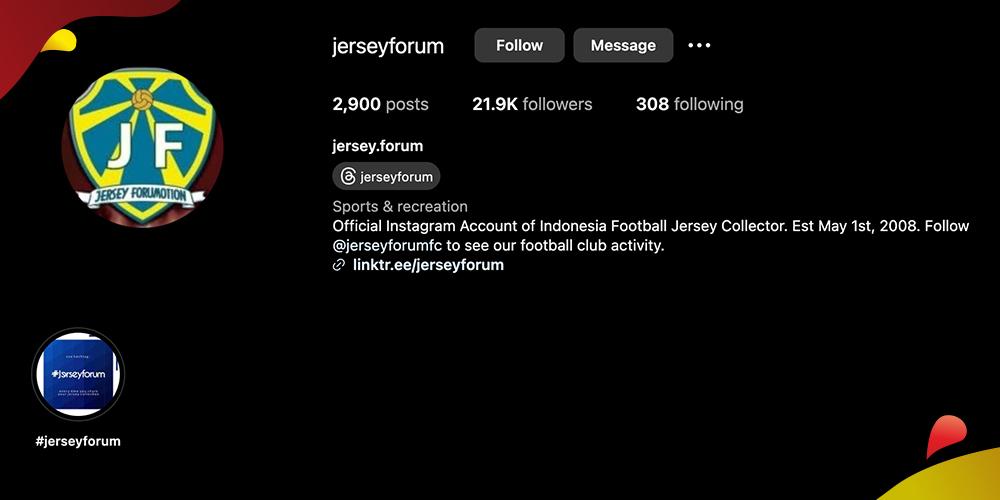Click the Threads logo icon

tap(348, 177)
